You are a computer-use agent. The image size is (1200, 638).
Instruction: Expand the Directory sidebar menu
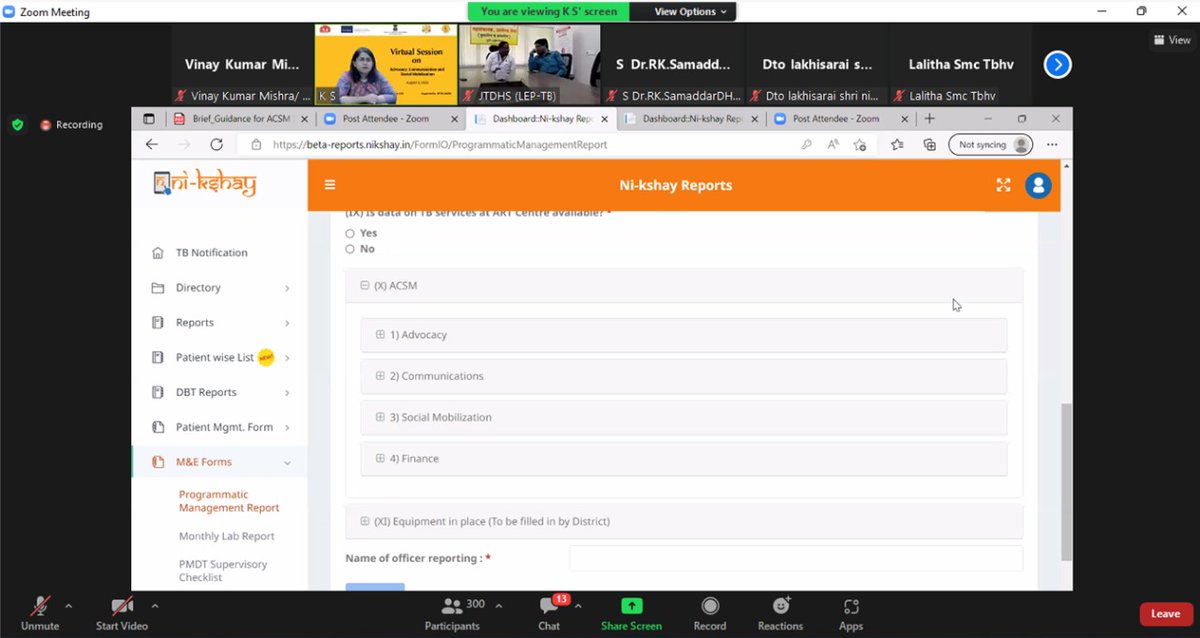coord(220,288)
